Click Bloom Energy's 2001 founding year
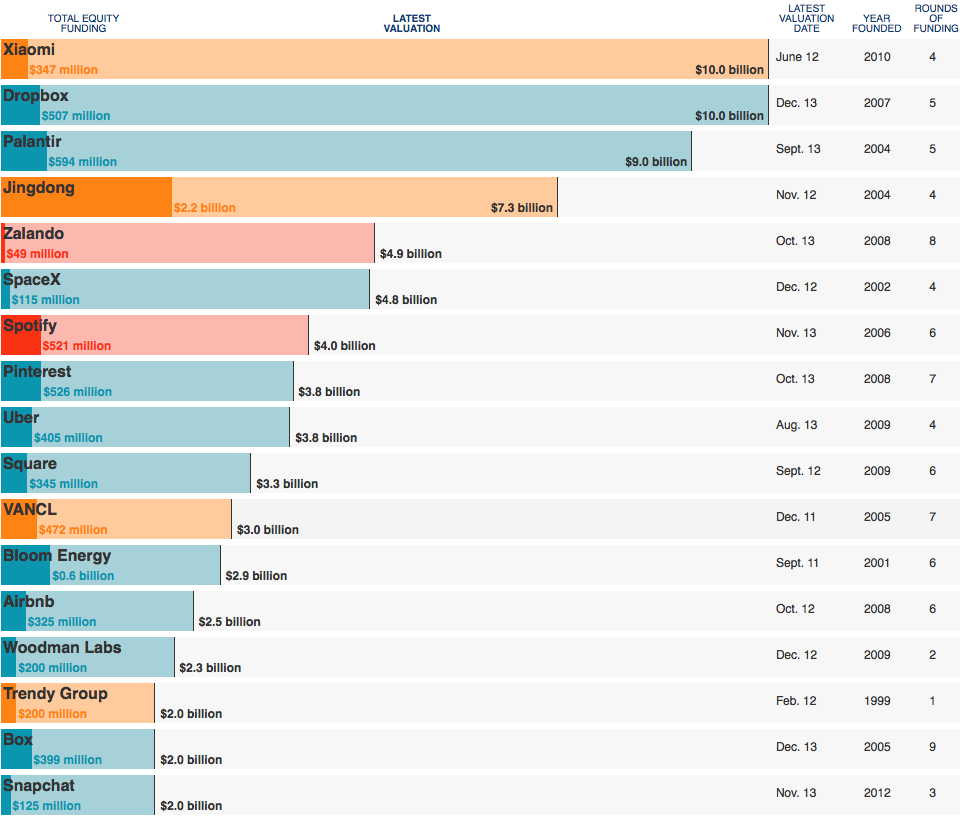Image resolution: width=962 pixels, height=819 pixels. coord(877,563)
